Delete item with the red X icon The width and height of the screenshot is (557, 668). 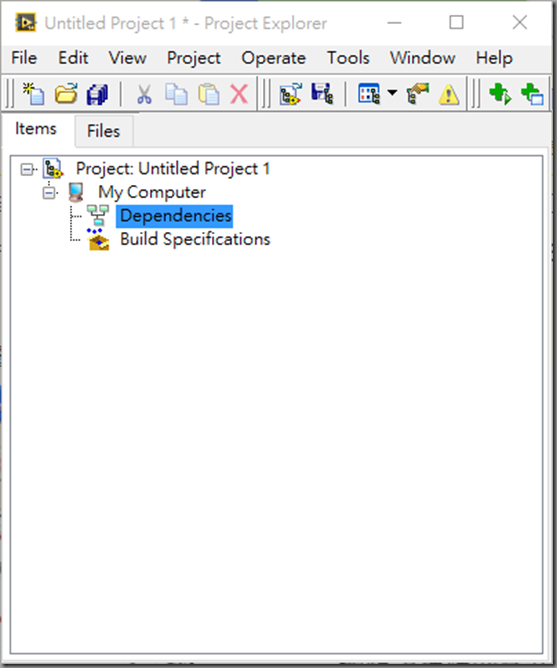pyautogui.click(x=239, y=94)
